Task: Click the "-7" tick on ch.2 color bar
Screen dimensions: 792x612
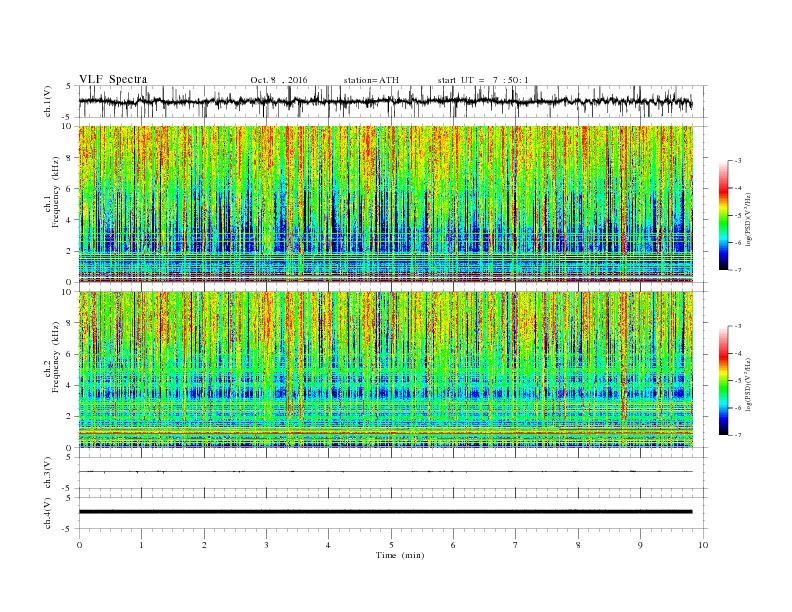Action: 737,435
